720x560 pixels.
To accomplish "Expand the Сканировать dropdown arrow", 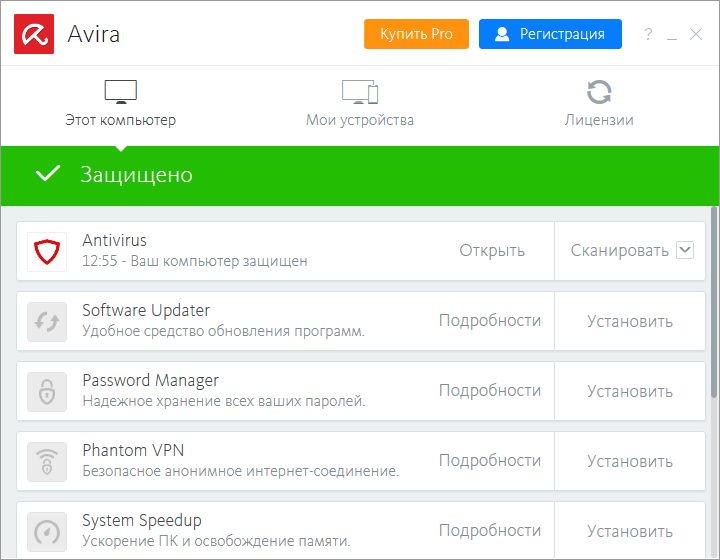I will point(685,250).
